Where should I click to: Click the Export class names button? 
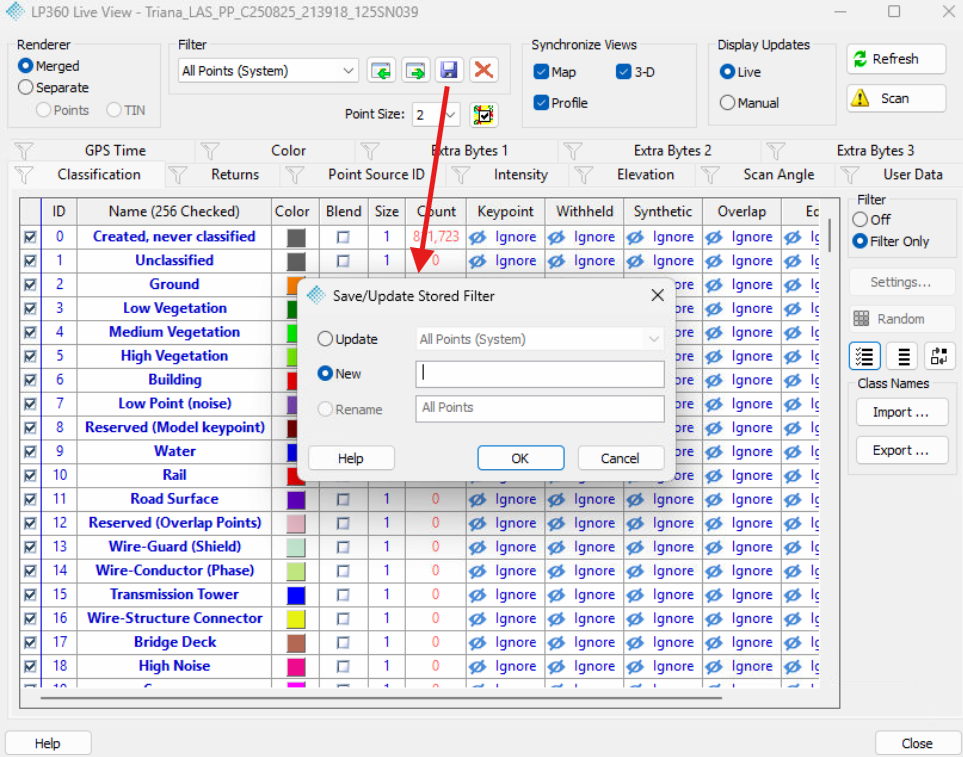coord(902,451)
